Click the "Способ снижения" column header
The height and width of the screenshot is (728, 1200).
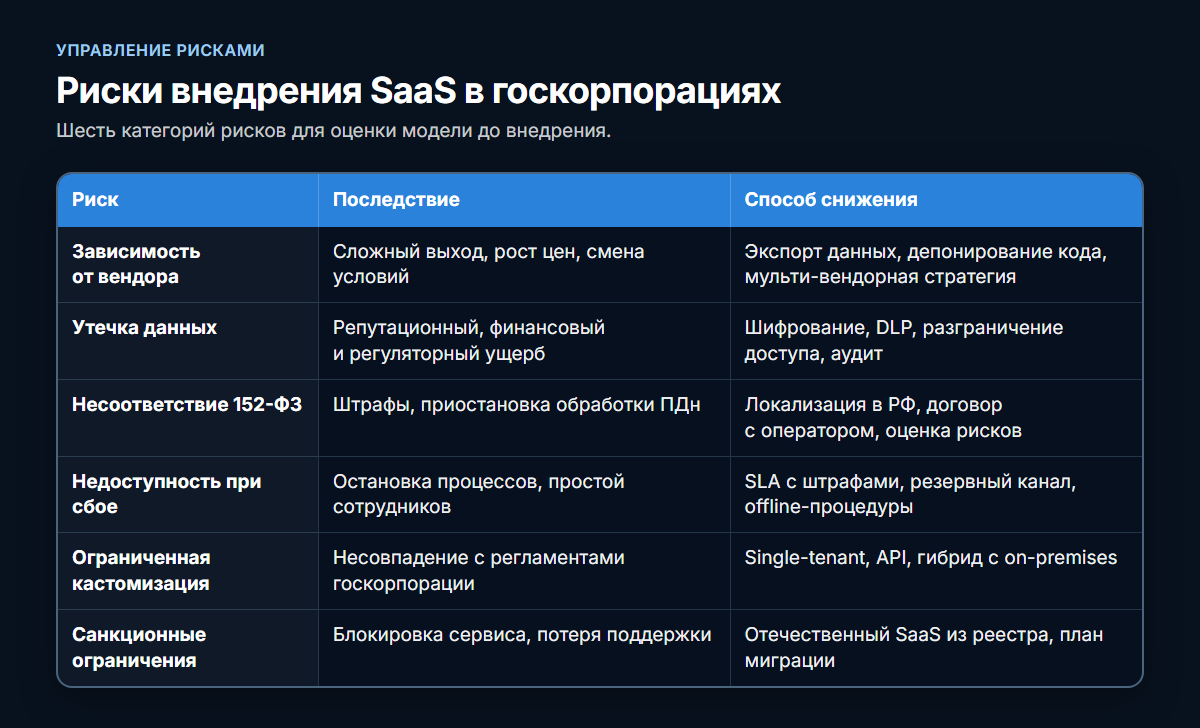831,200
